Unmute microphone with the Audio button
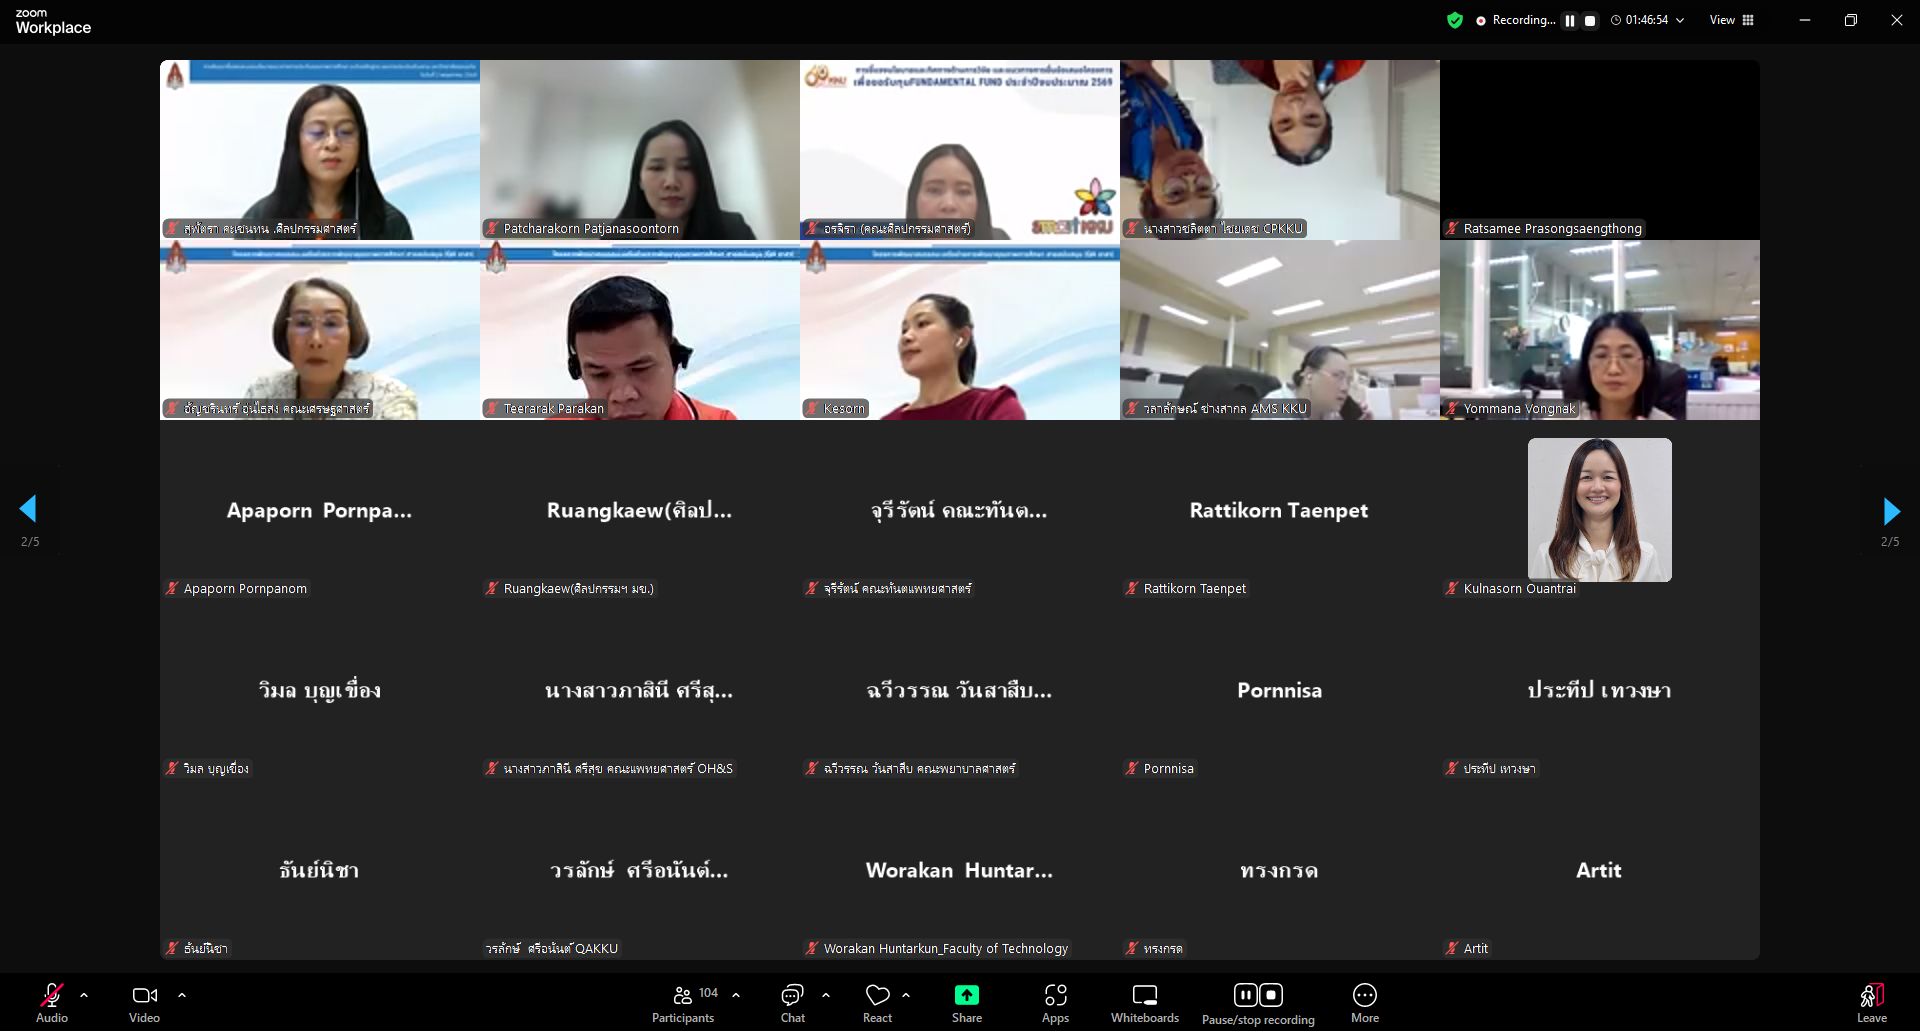Viewport: 1920px width, 1032px height. coord(51,1003)
